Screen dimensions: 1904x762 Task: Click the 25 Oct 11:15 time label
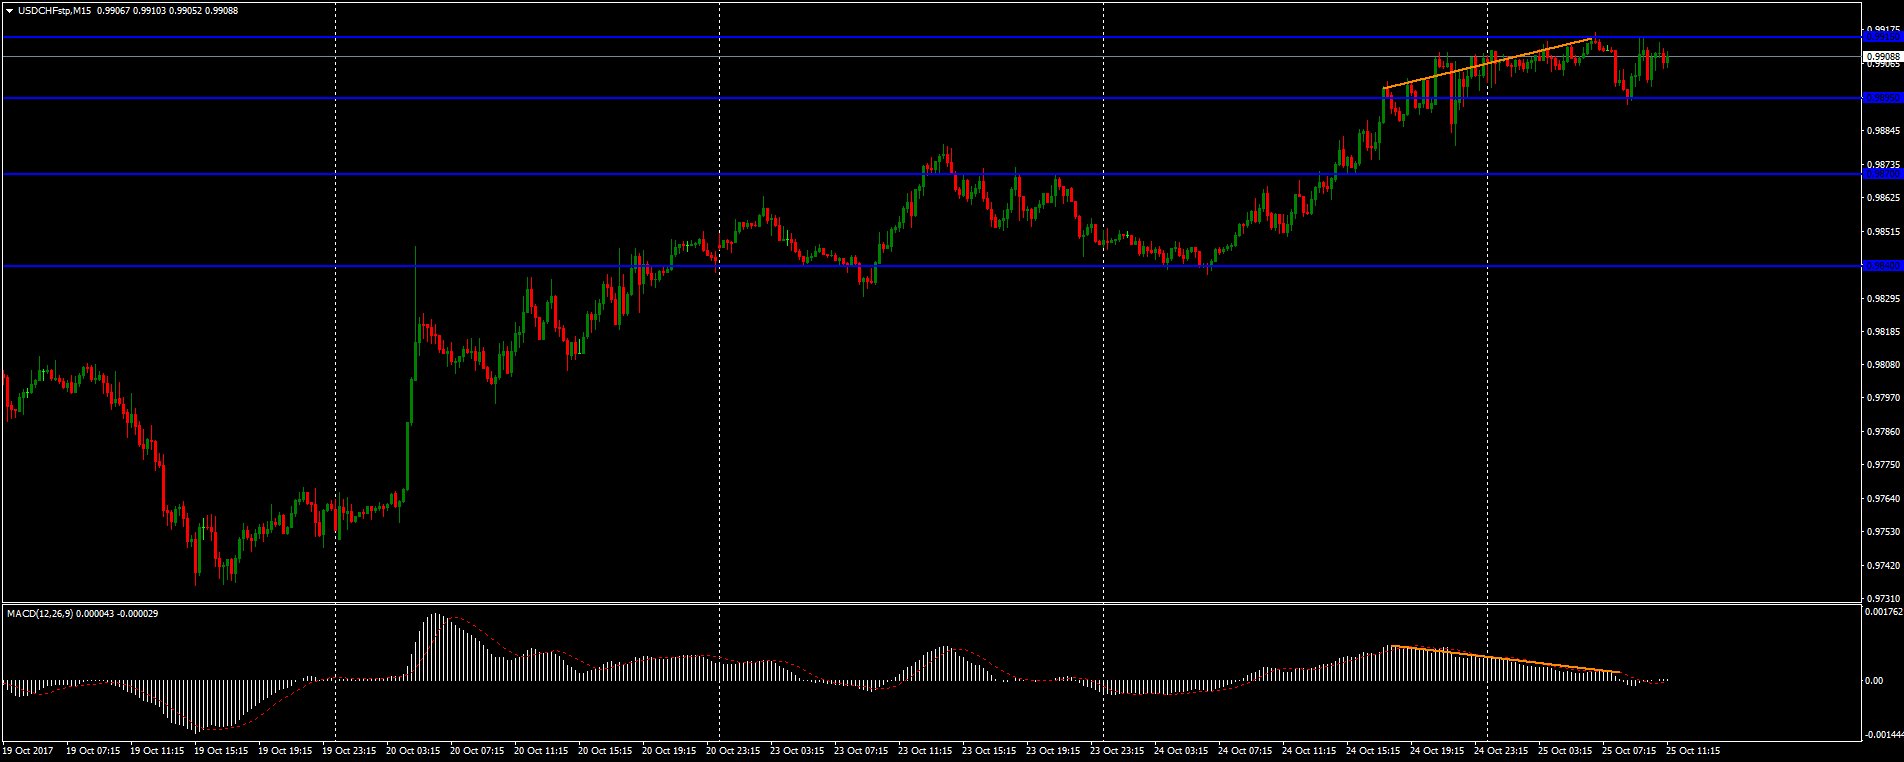1693,750
